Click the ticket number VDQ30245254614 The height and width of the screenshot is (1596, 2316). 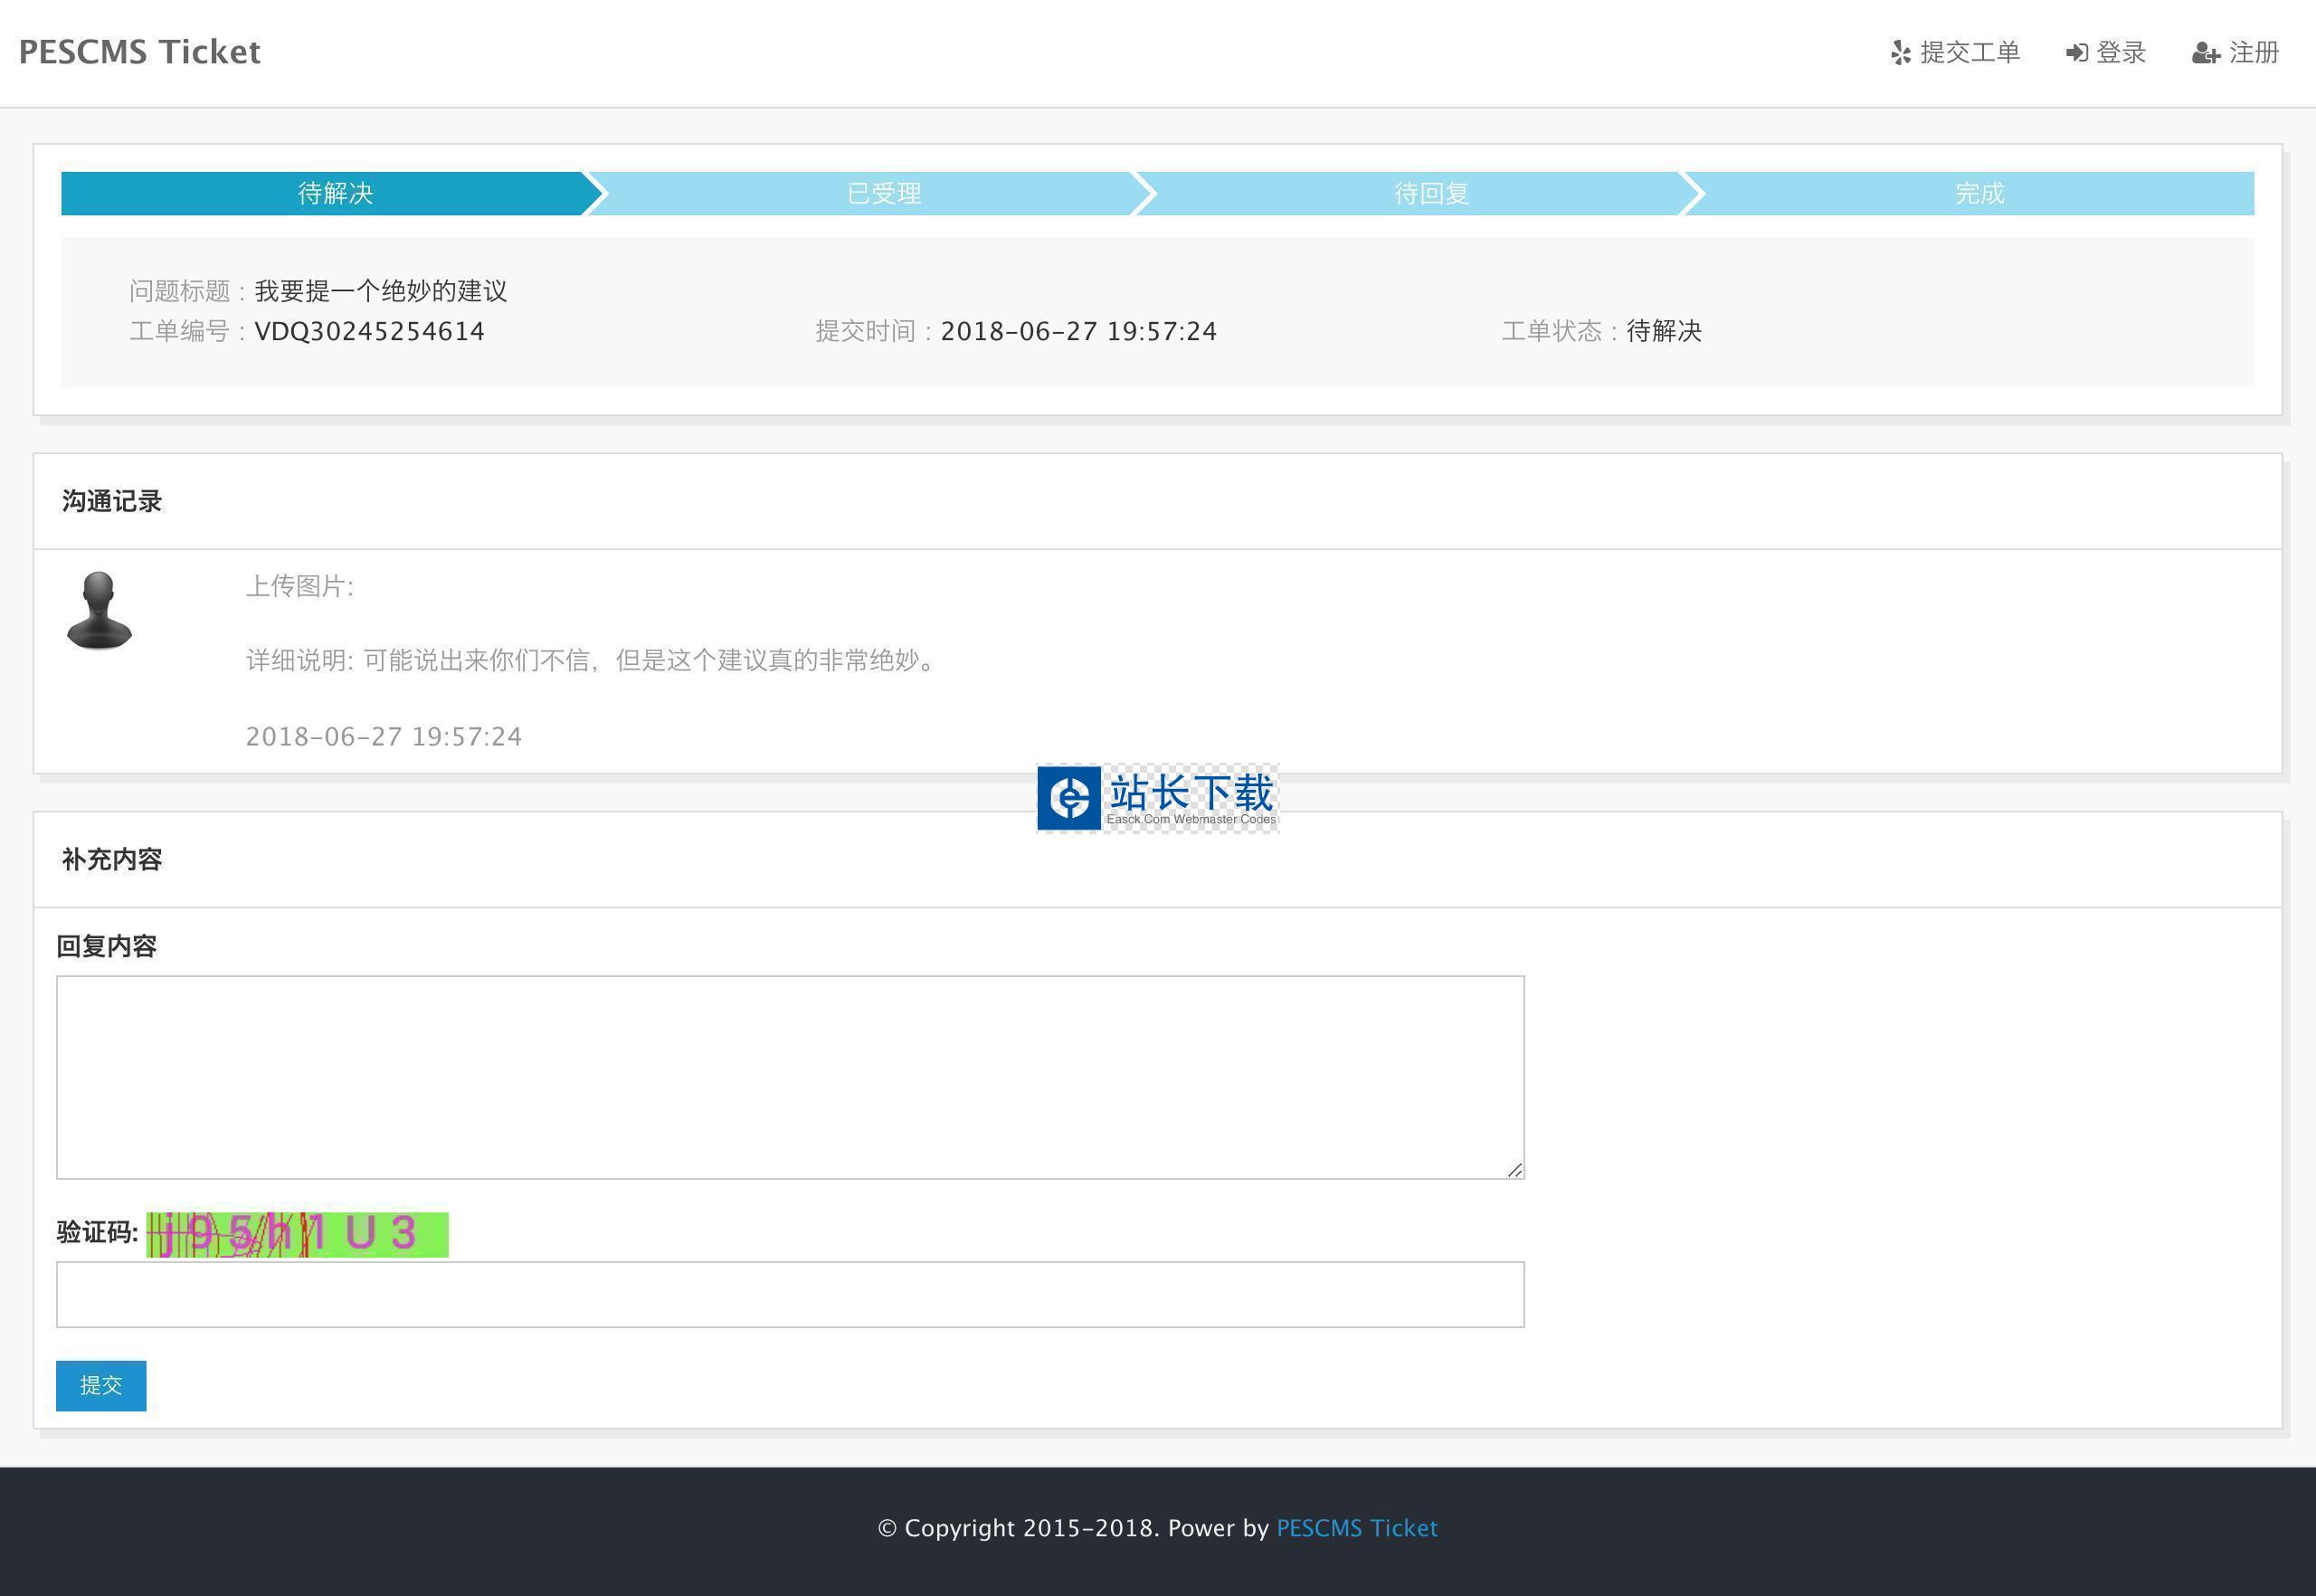[x=369, y=331]
